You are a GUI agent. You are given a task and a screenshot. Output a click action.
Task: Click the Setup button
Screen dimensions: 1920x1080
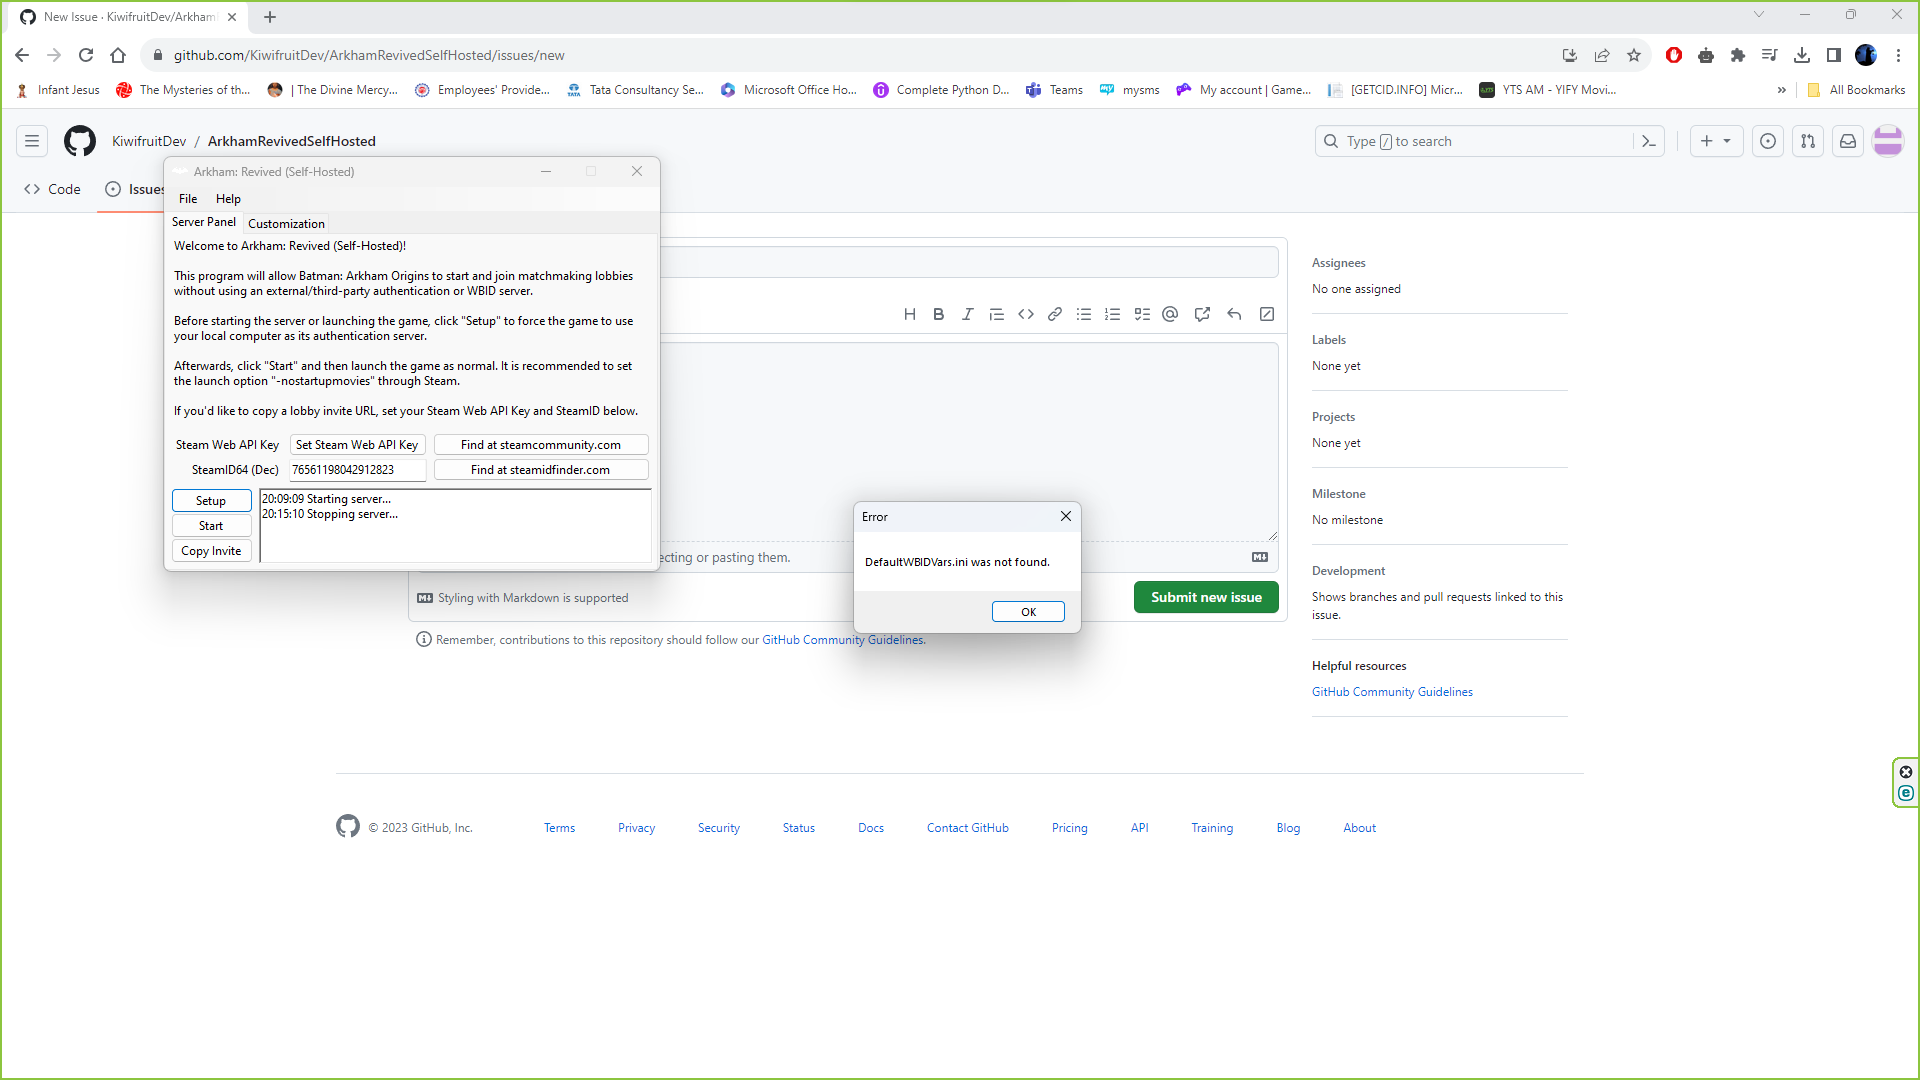tap(211, 500)
